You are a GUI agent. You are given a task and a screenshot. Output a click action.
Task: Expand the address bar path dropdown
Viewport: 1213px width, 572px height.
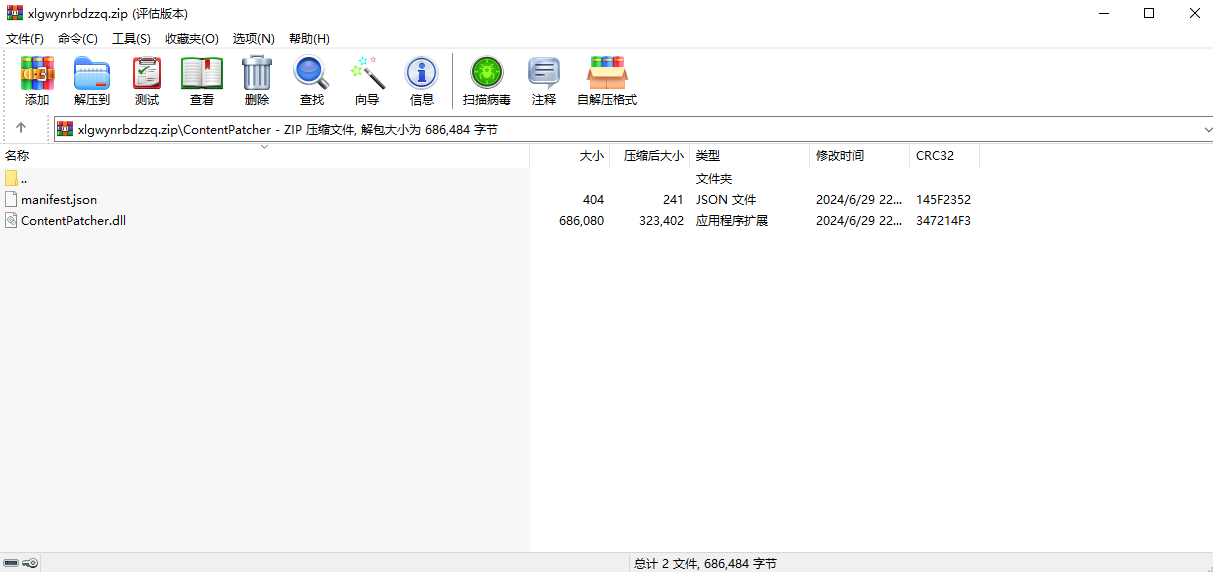tap(1207, 129)
